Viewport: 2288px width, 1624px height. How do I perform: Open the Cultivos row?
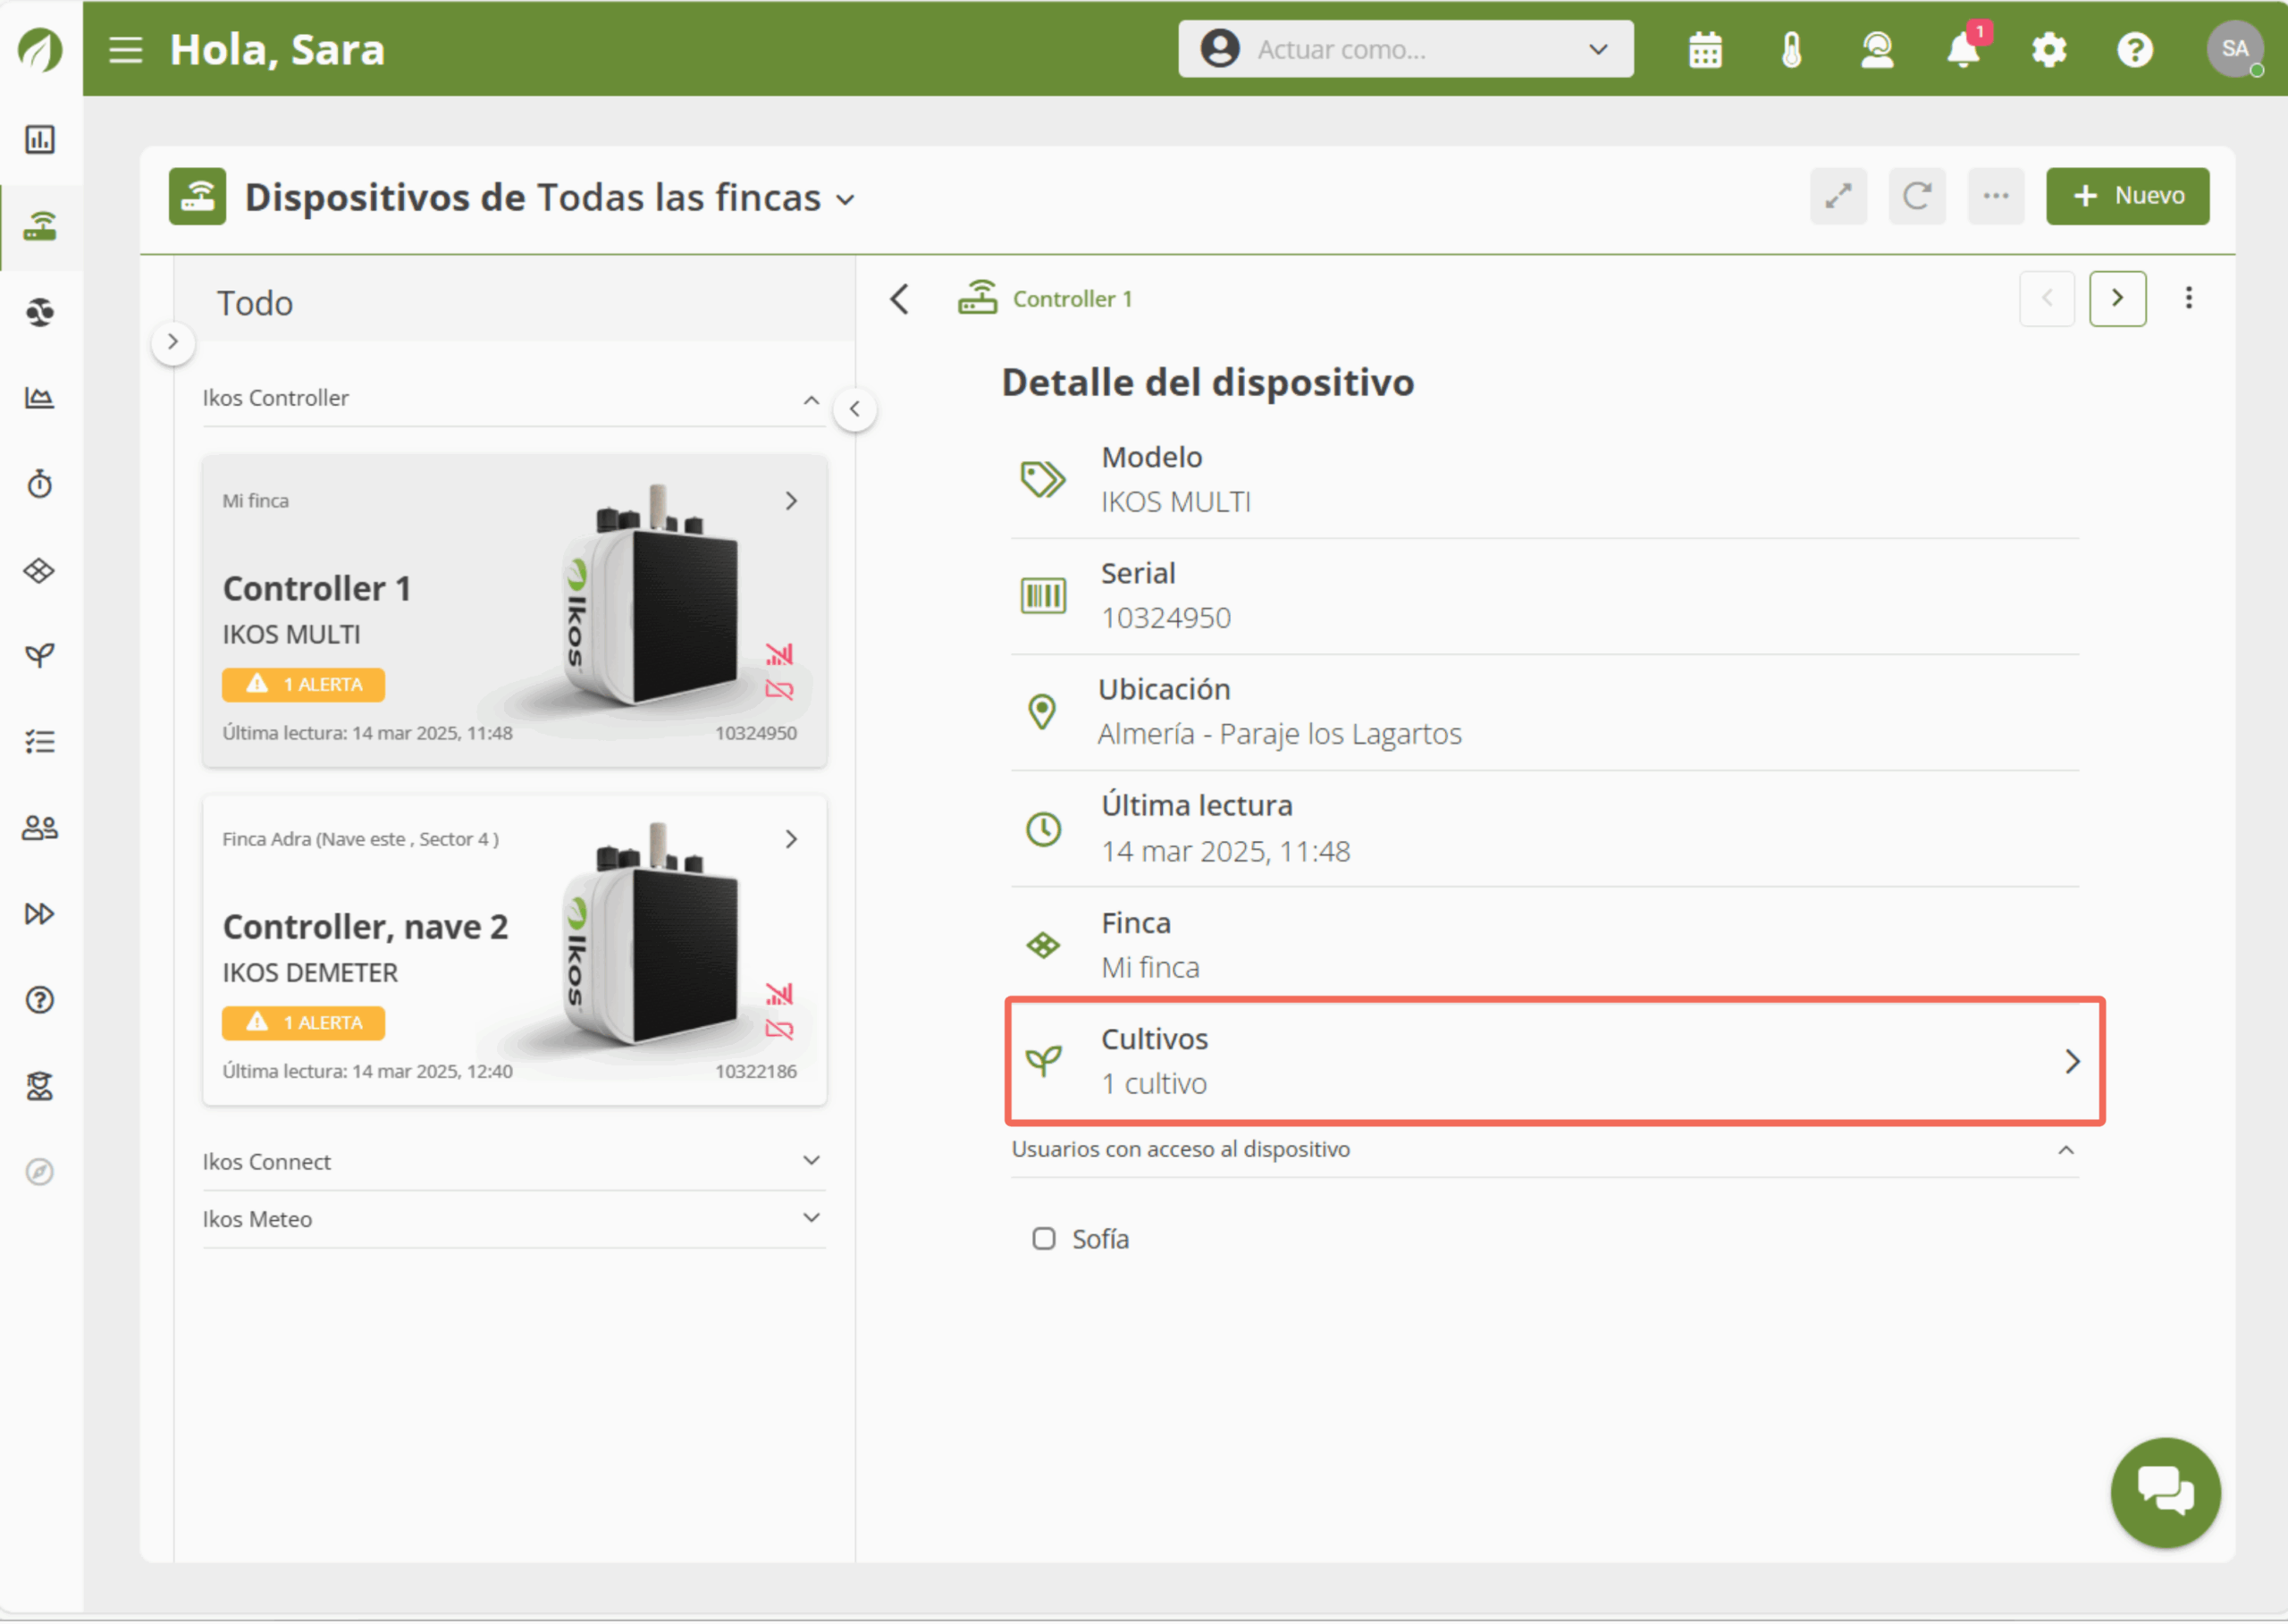tap(1554, 1061)
